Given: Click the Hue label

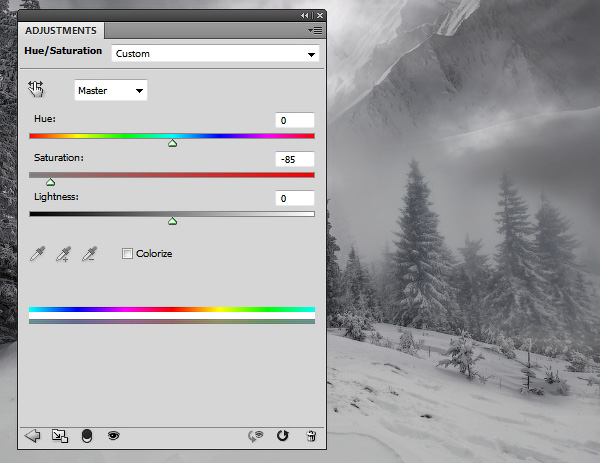Looking at the screenshot, I should pos(45,119).
